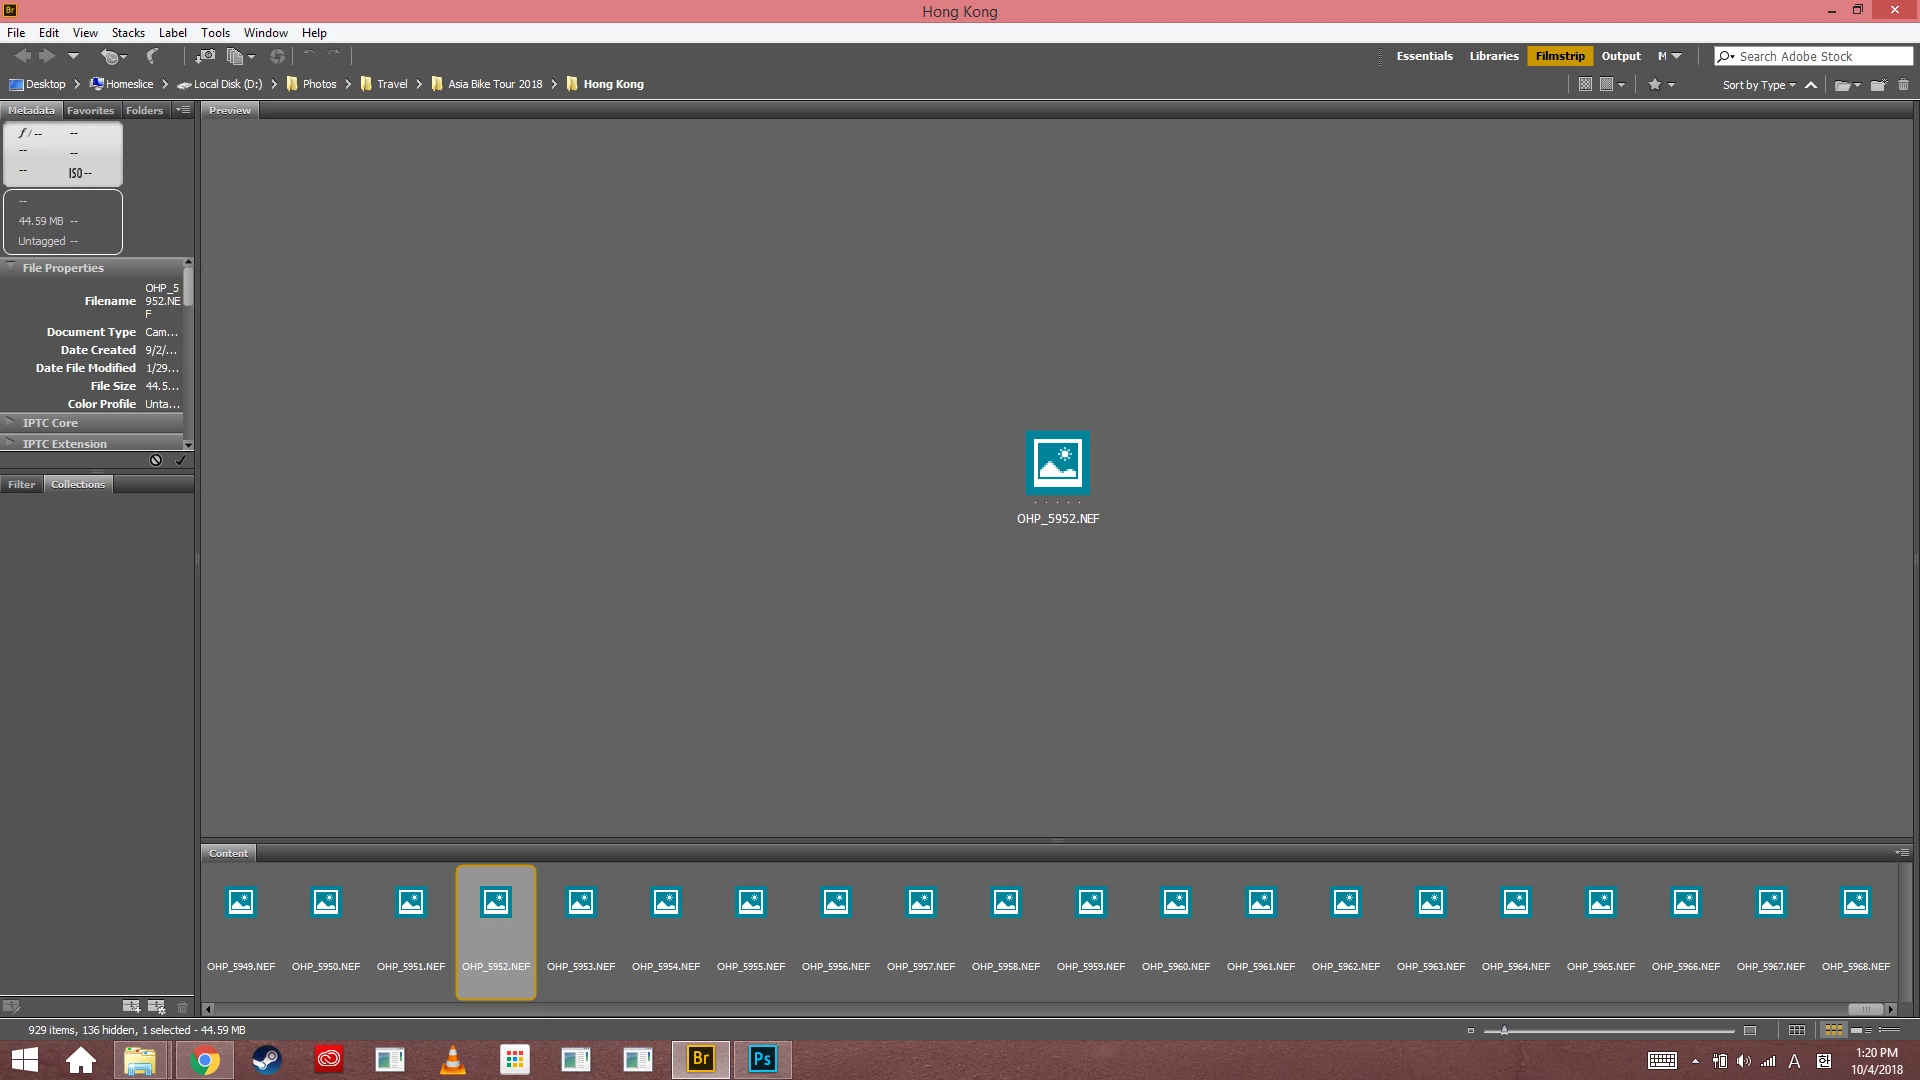Switch to view content as details

(1861, 1030)
